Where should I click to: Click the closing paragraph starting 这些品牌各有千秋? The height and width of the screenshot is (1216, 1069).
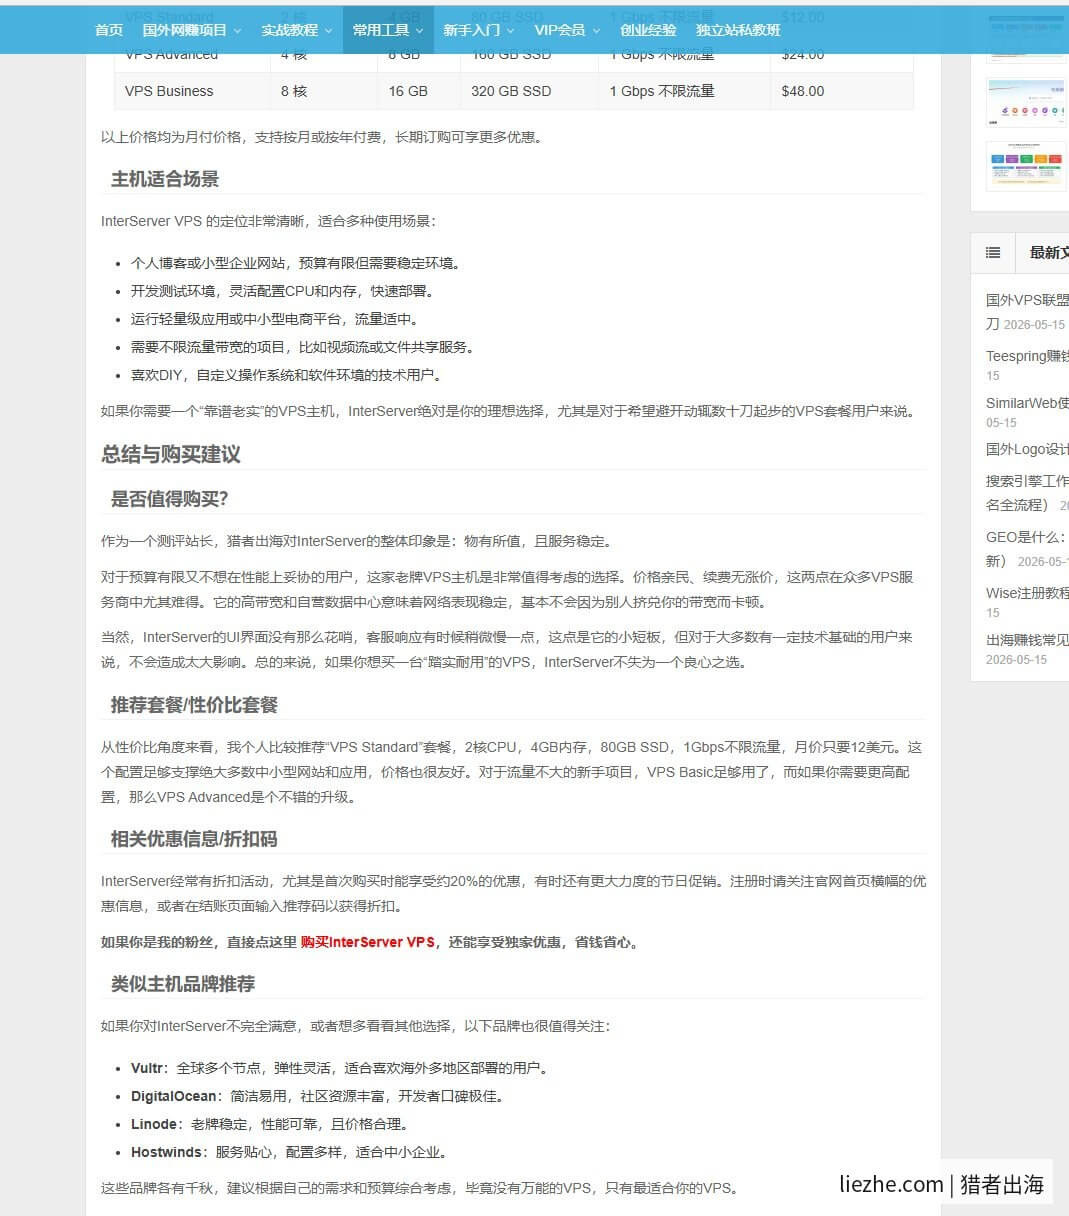[420, 1188]
